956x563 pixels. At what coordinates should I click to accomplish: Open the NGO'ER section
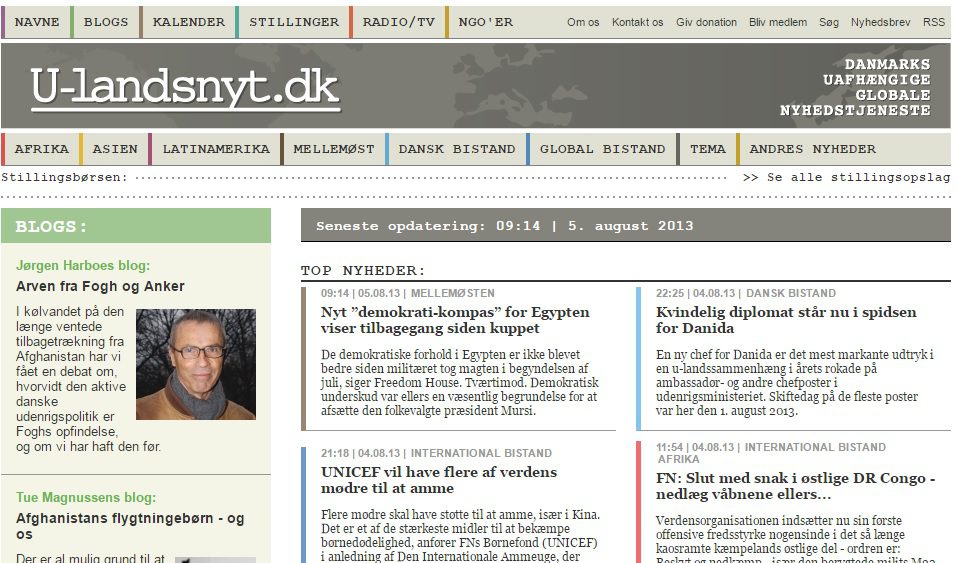485,22
